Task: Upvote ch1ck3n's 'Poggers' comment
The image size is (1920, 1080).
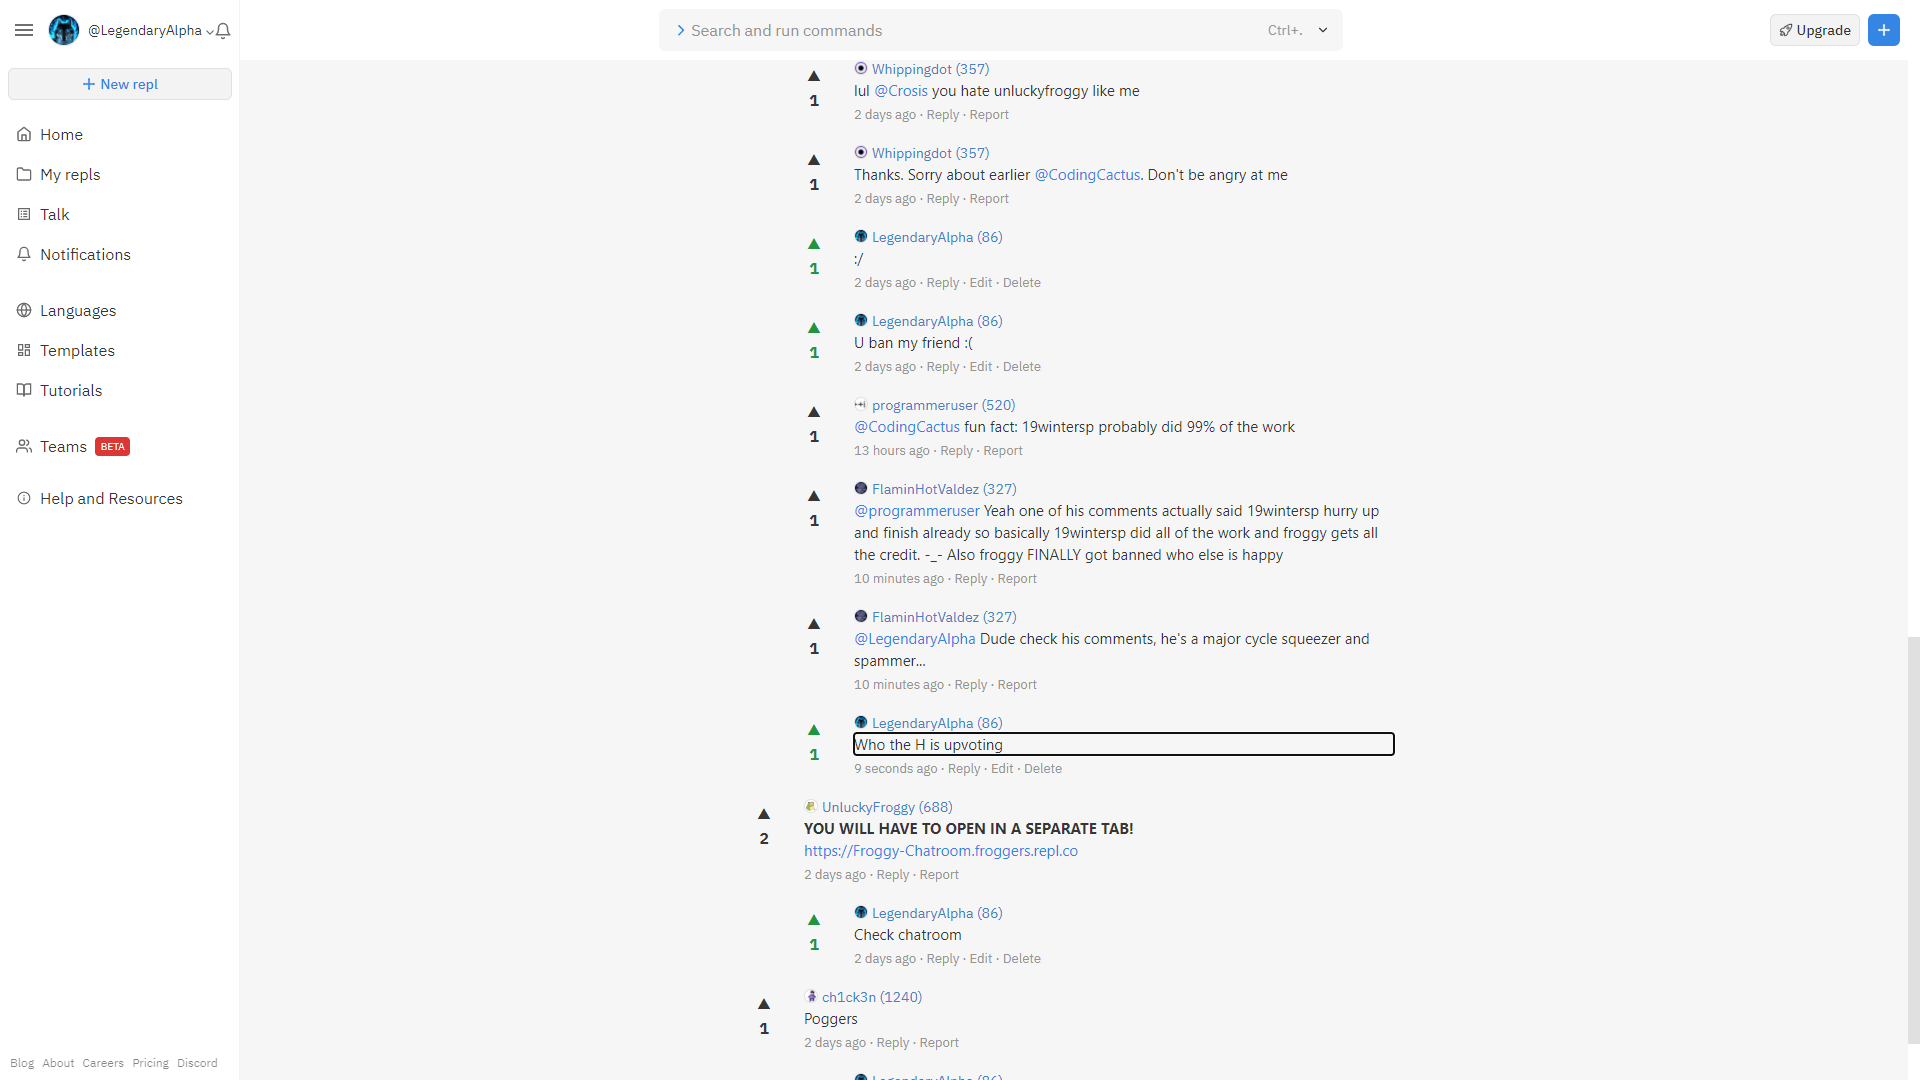Action: (x=764, y=1004)
